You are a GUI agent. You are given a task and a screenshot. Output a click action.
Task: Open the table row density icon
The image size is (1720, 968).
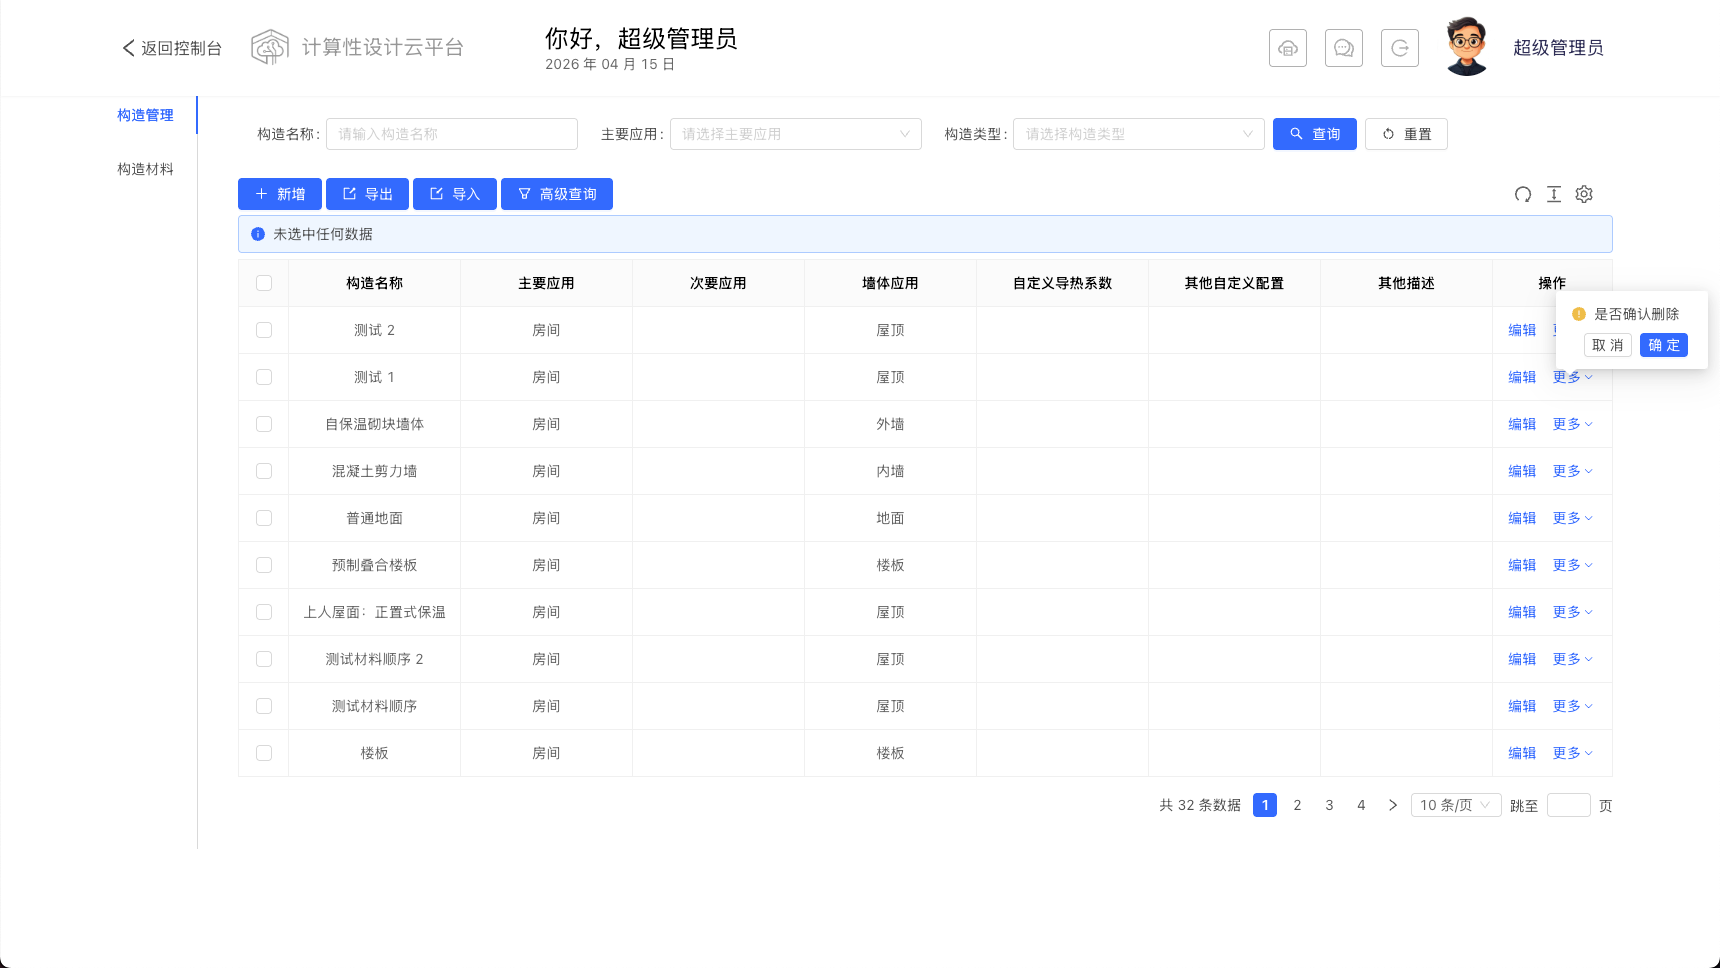(1553, 194)
